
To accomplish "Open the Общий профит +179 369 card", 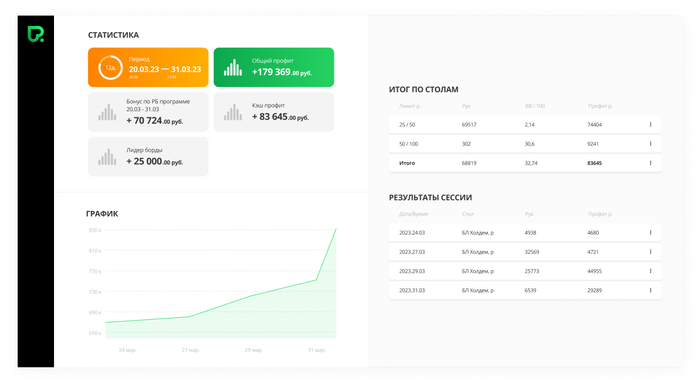I will click(274, 67).
